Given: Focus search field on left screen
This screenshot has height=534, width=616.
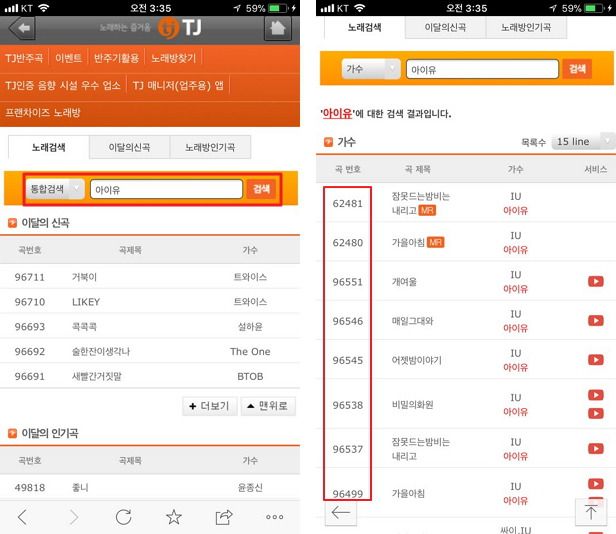Looking at the screenshot, I should [166, 189].
